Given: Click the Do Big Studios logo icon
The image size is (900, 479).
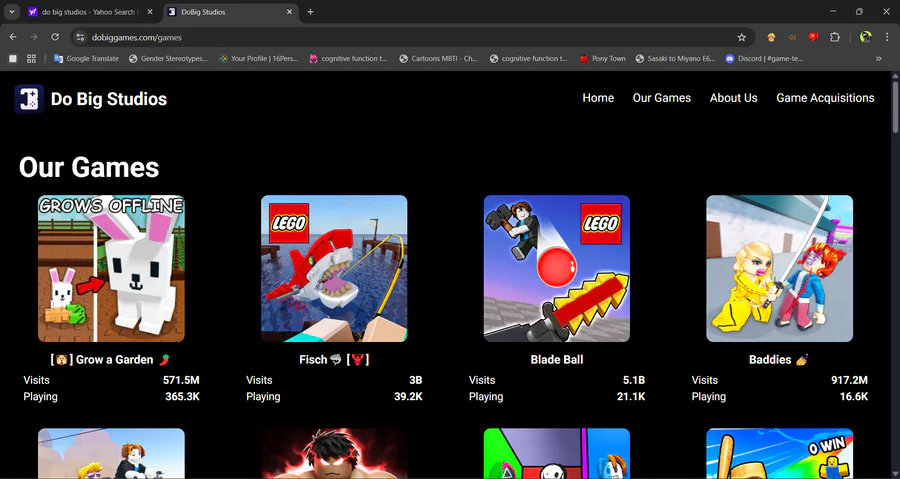Looking at the screenshot, I should [x=29, y=99].
